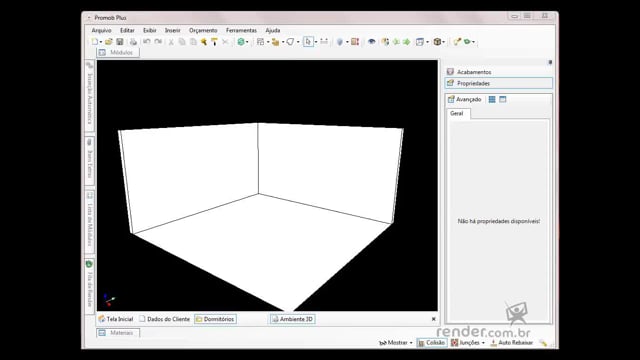Switch to the Dormitórios tab
Viewport: 640px width, 360px height.
coord(215,319)
